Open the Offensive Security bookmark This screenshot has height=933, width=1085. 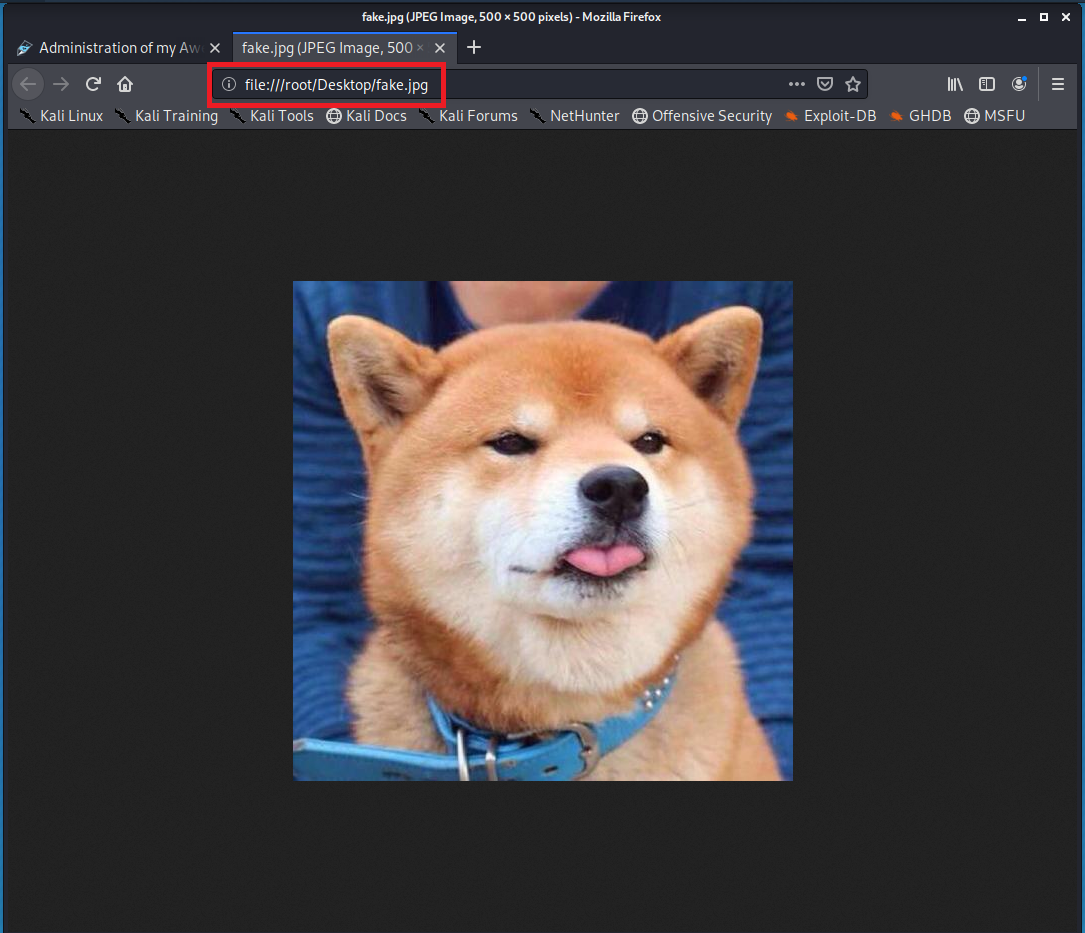(x=702, y=116)
